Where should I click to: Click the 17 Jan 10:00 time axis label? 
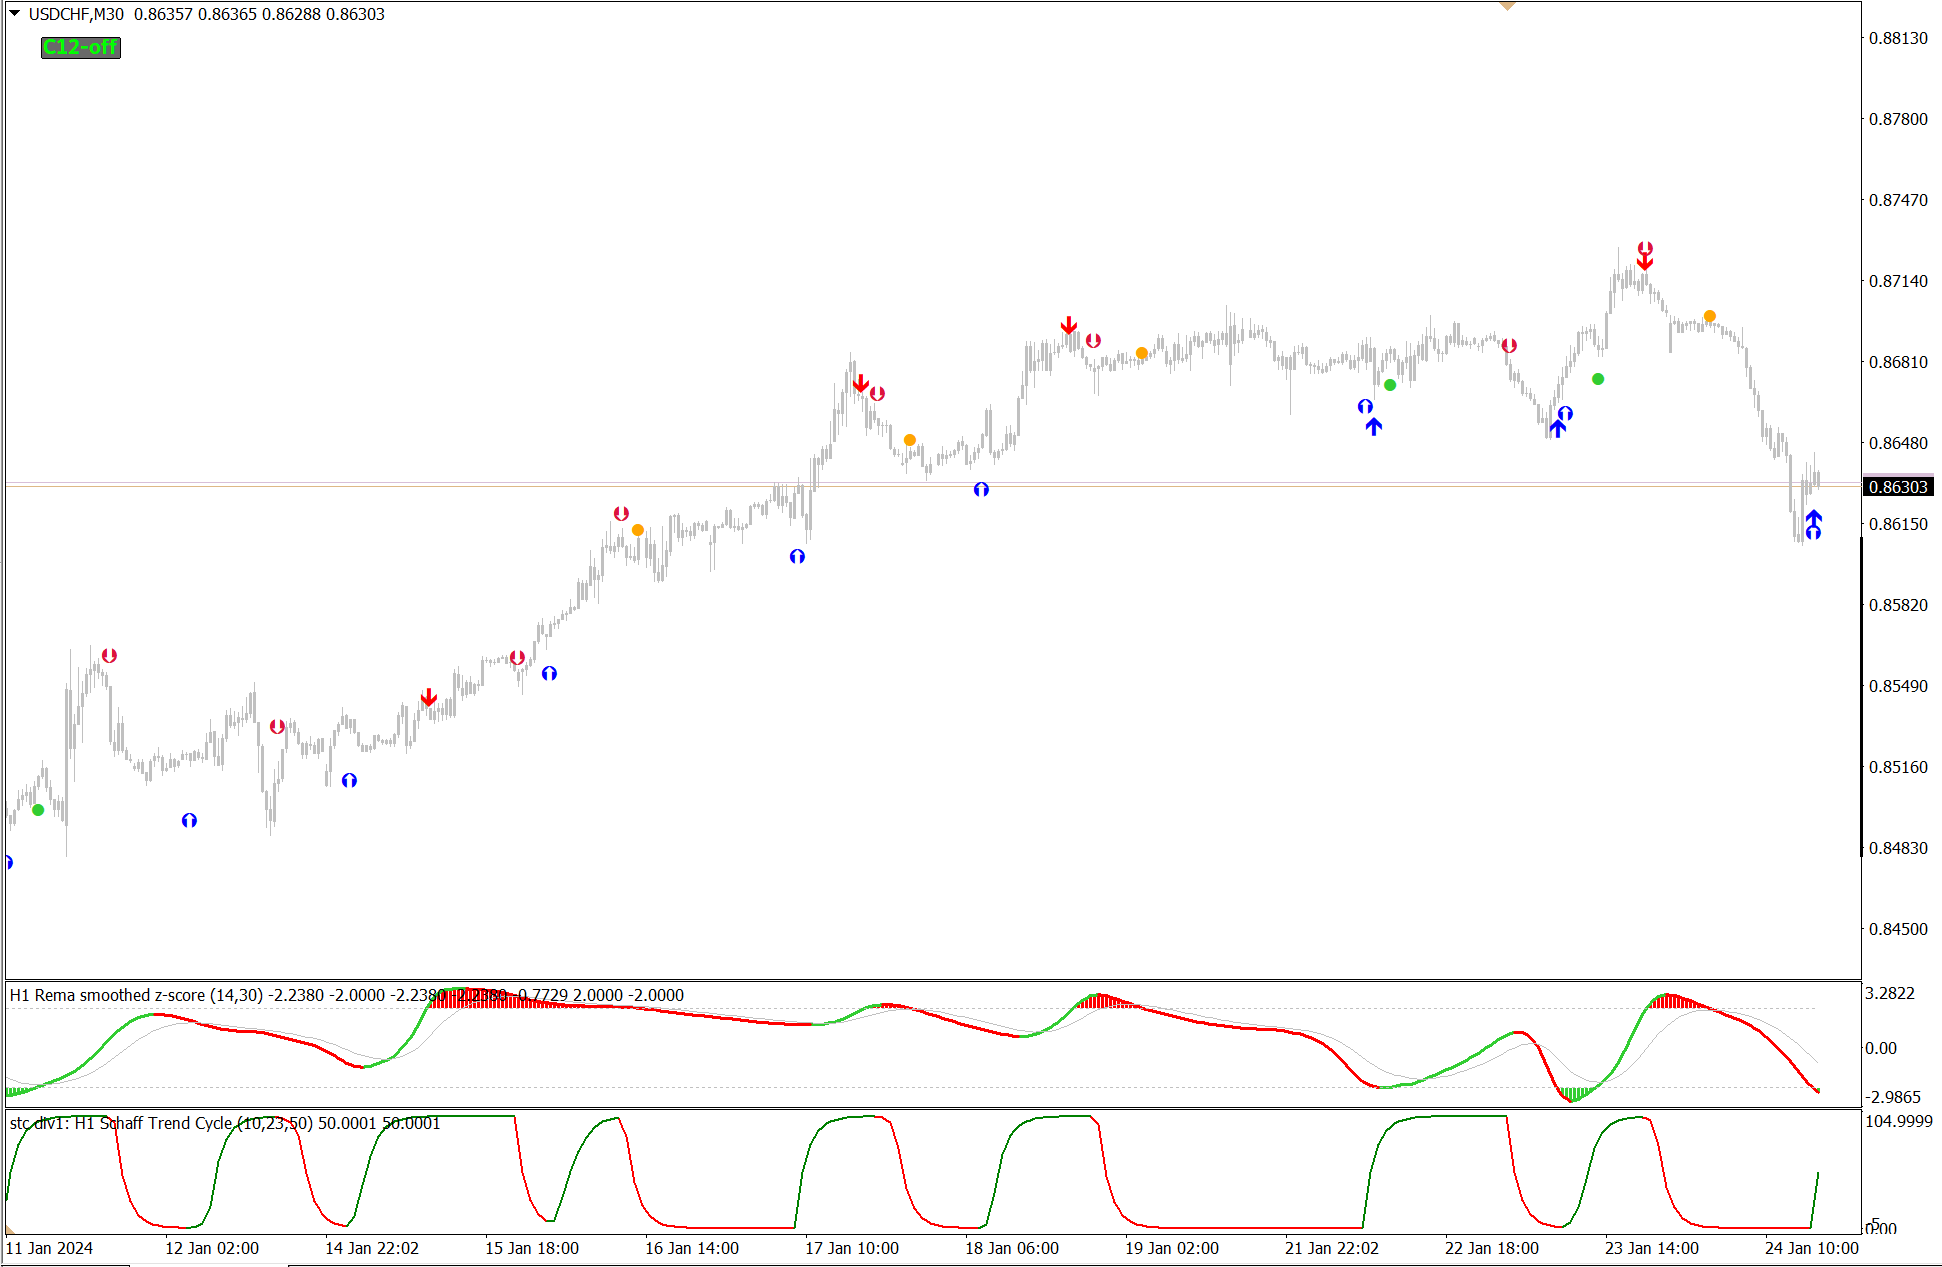click(852, 1248)
